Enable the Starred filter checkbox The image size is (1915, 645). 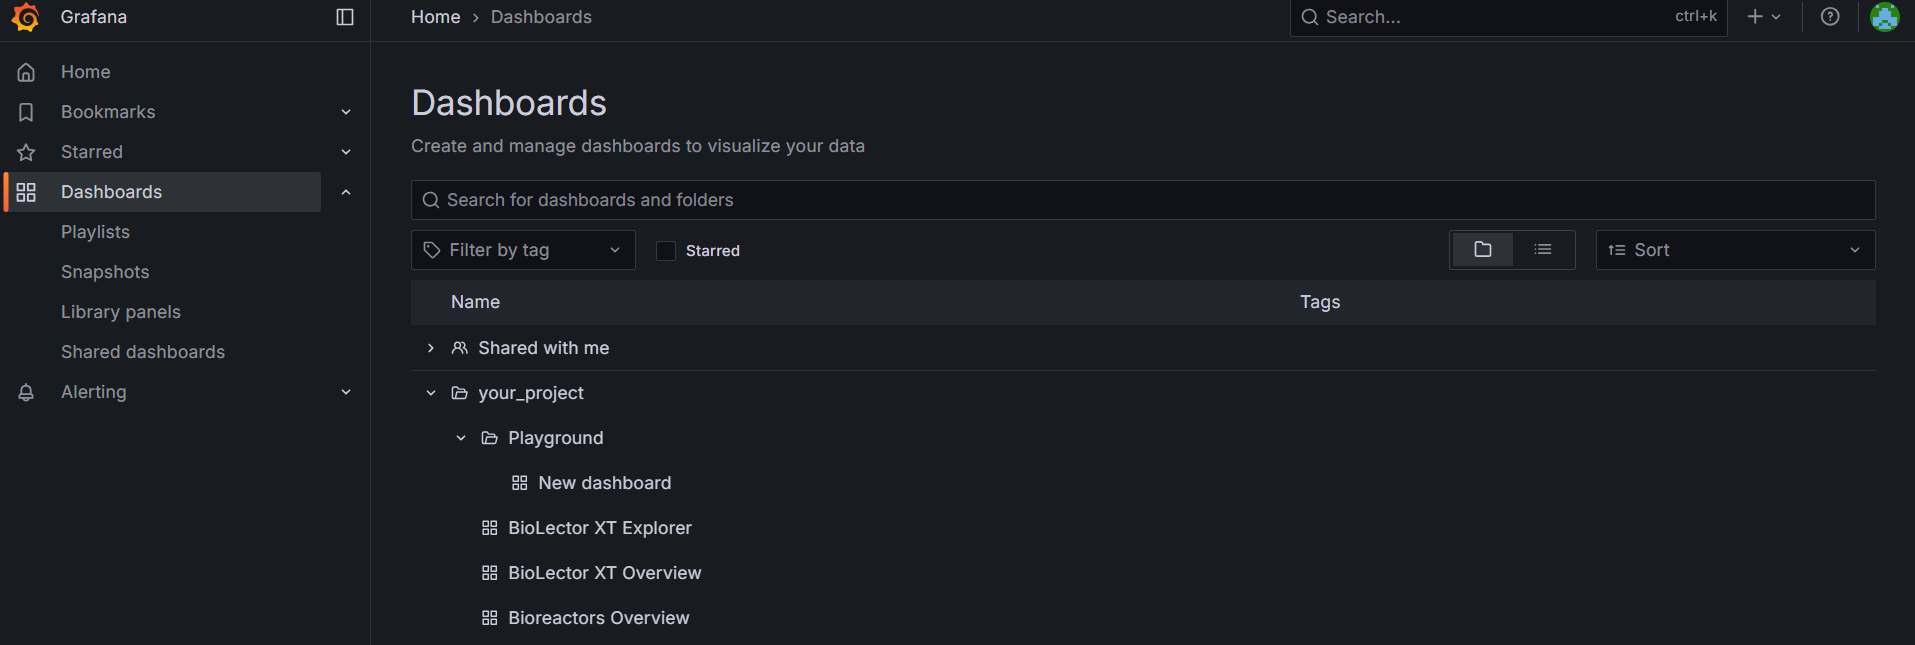pos(666,251)
